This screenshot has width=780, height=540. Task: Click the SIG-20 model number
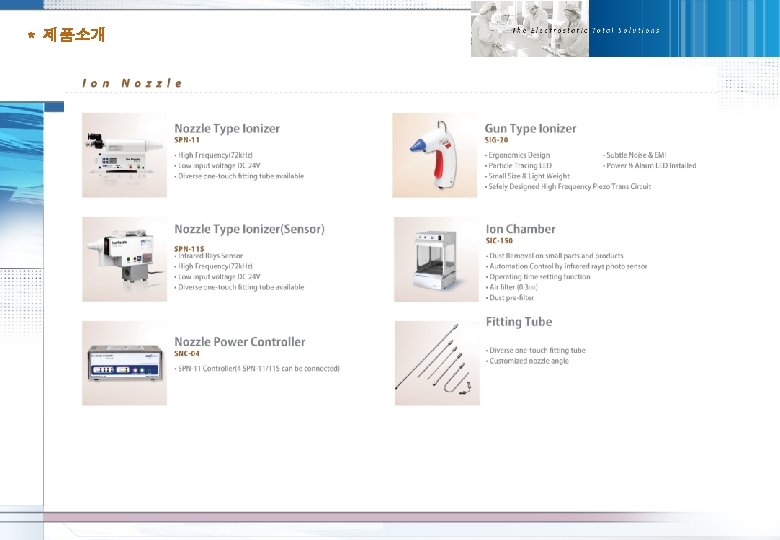click(x=496, y=140)
